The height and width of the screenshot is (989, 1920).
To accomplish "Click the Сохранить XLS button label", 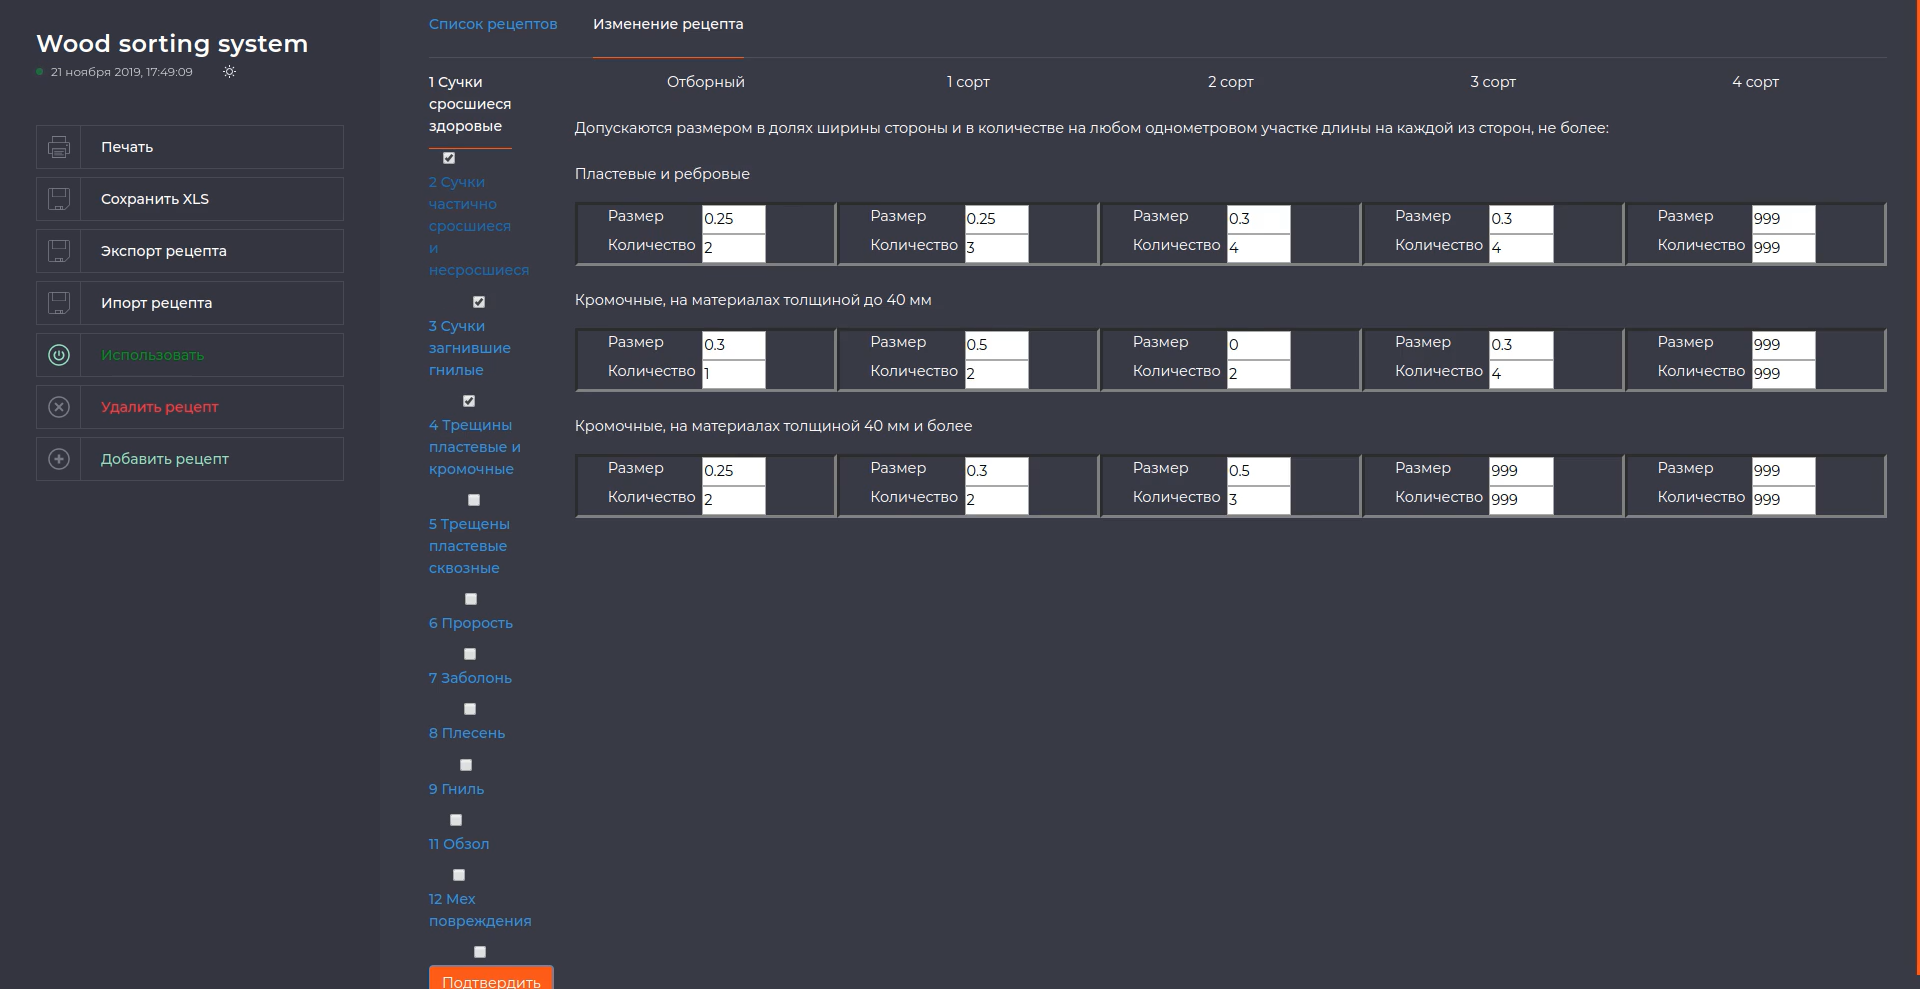I will 155,199.
